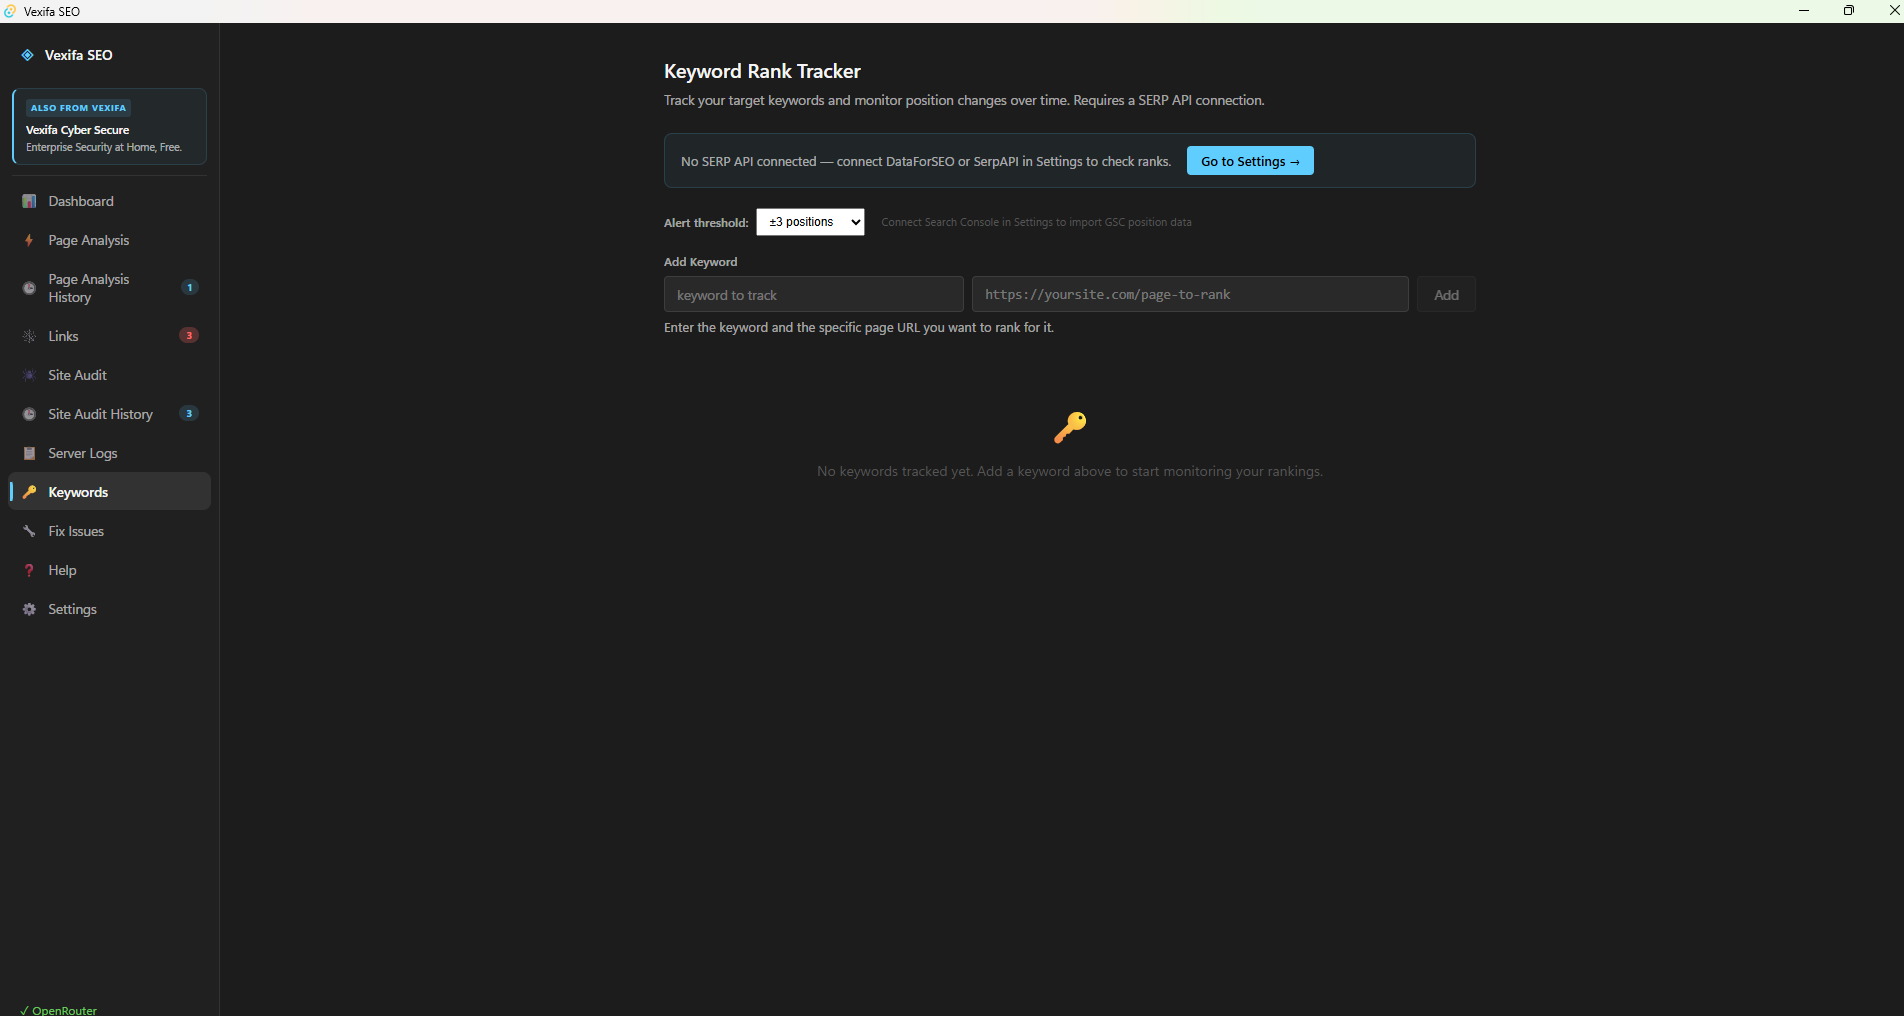
Task: Click the Links sidebar icon
Action: click(x=29, y=336)
